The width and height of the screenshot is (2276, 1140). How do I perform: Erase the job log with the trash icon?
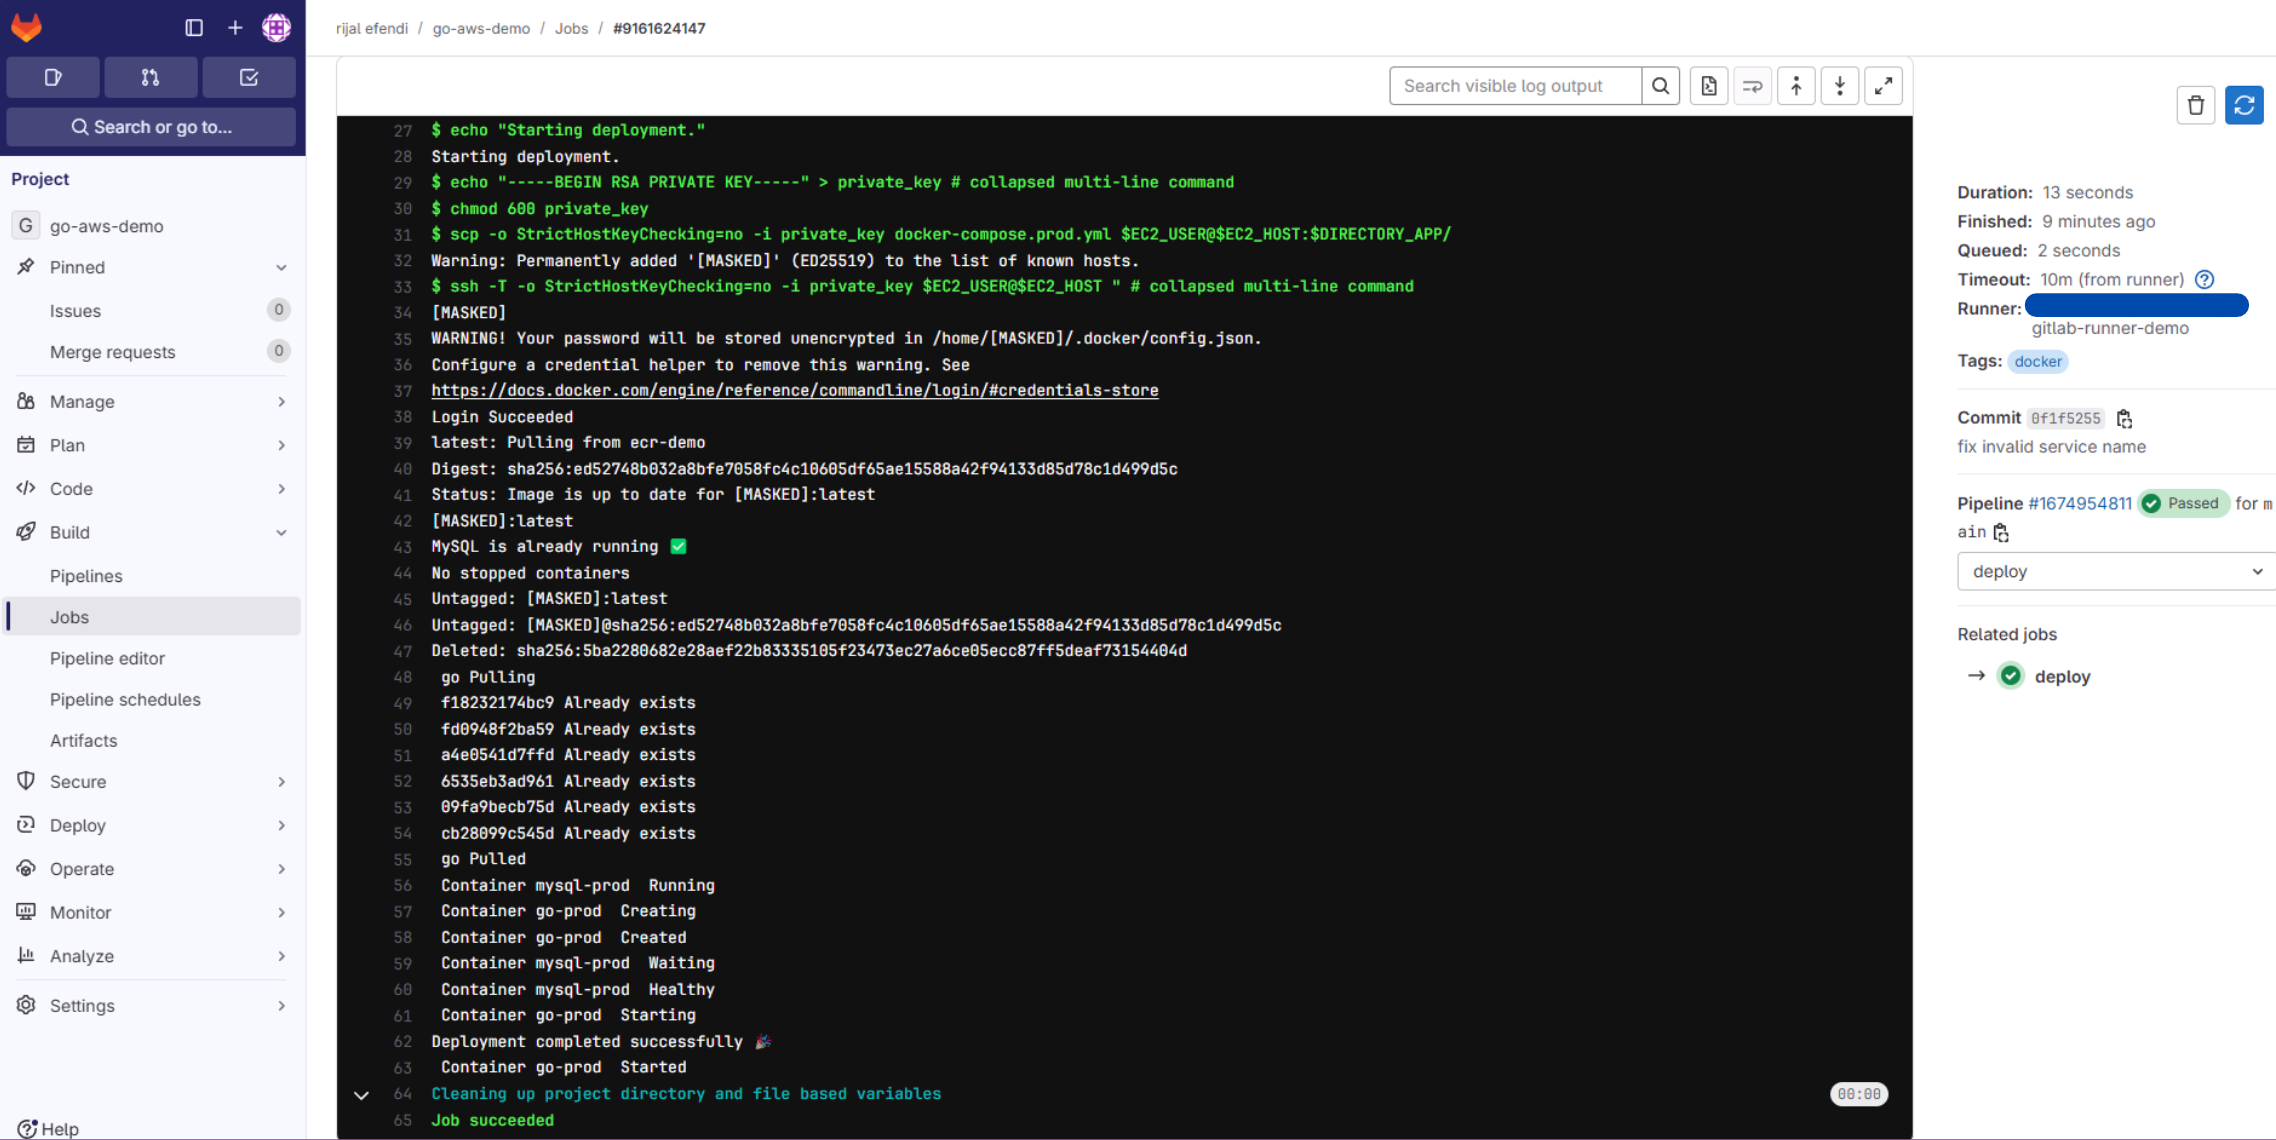2196,105
